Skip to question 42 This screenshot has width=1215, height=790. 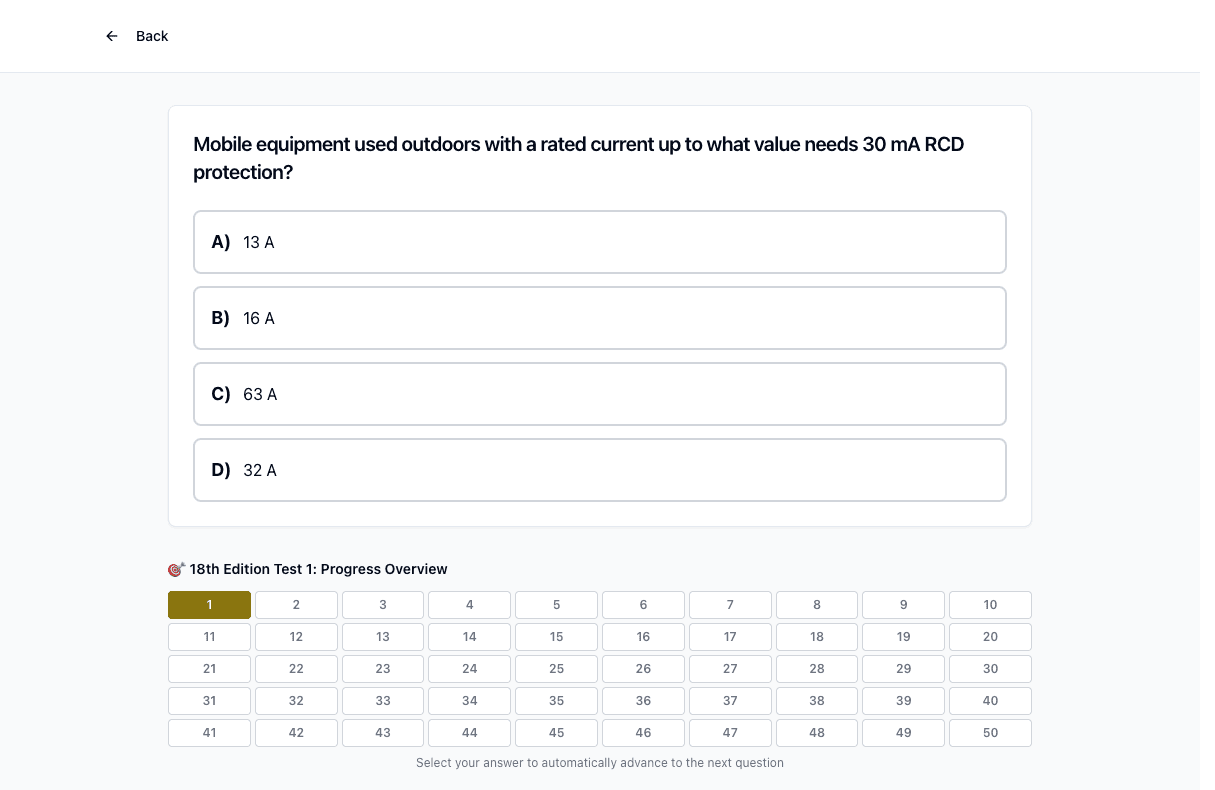click(x=296, y=733)
